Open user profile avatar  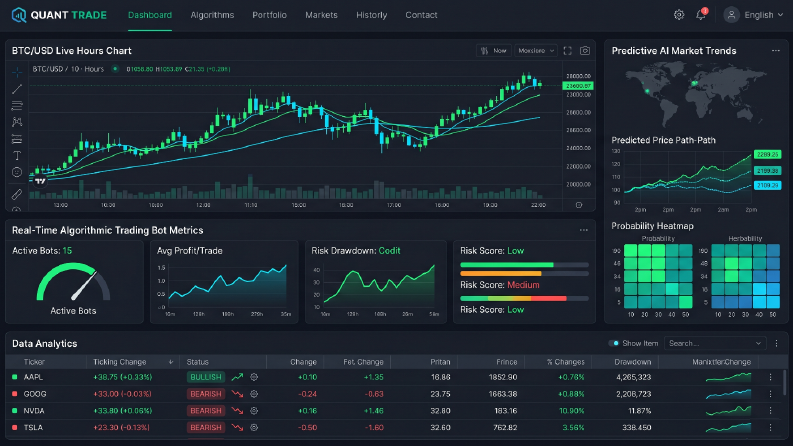[731, 15]
